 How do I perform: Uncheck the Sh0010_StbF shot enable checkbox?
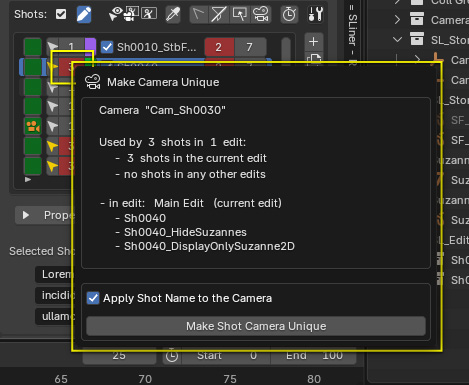(x=107, y=47)
